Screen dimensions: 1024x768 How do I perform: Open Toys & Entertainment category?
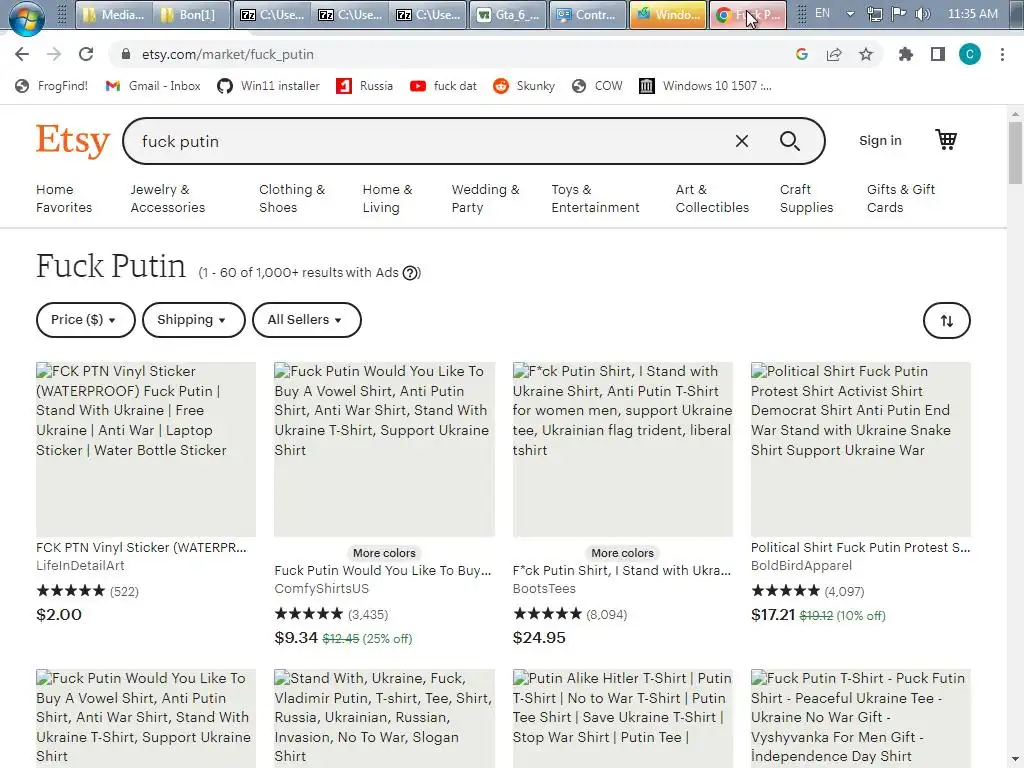(x=596, y=199)
